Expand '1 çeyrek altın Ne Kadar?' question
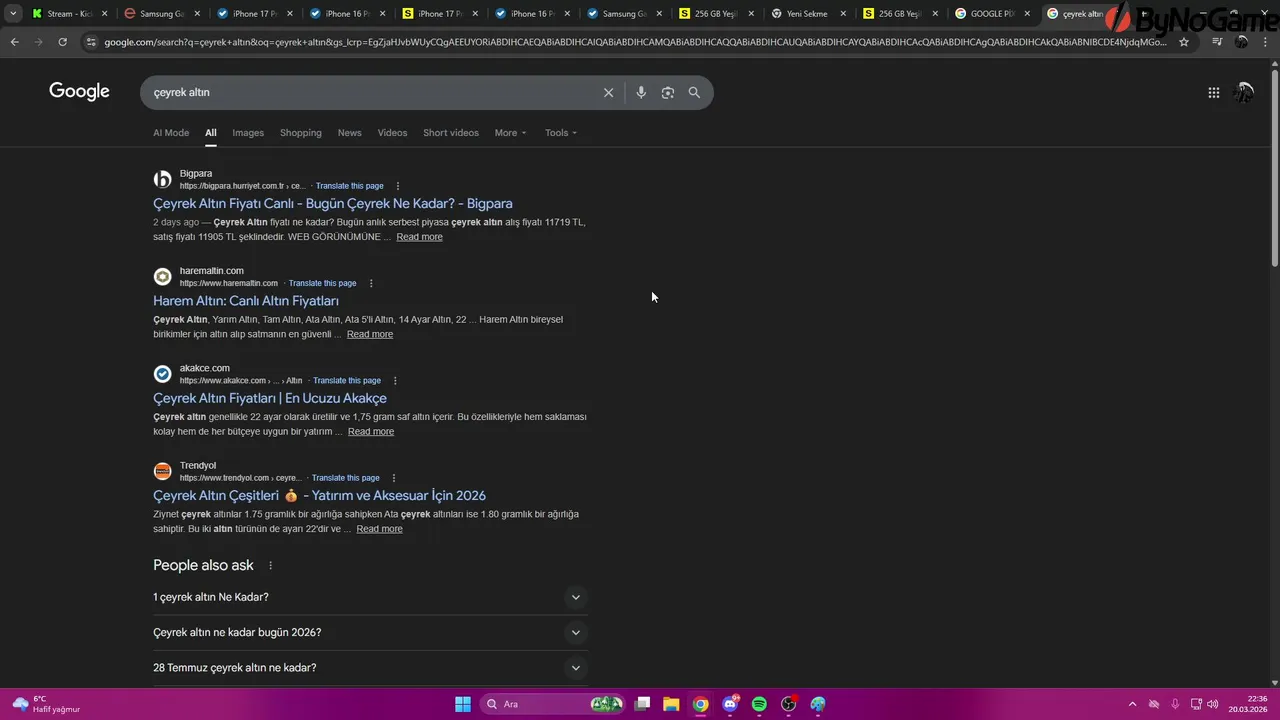Screen dimensions: 1280x720 (x=370, y=597)
